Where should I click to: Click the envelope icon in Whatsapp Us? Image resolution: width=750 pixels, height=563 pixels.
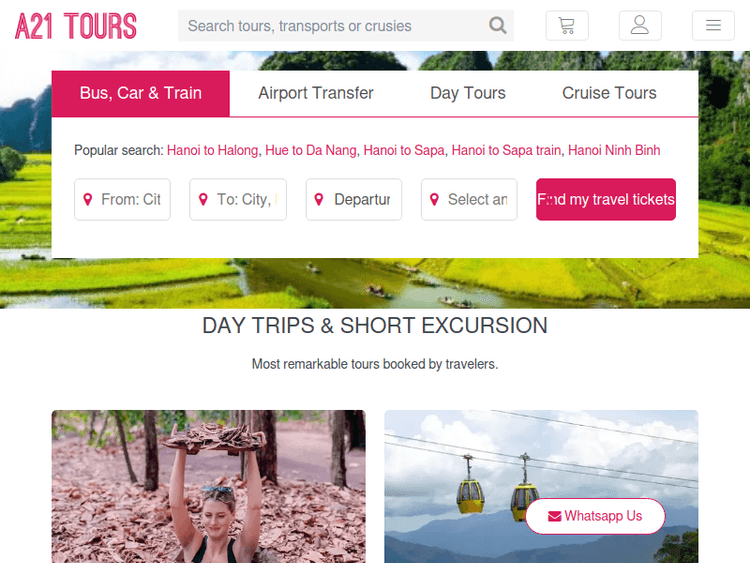point(554,517)
